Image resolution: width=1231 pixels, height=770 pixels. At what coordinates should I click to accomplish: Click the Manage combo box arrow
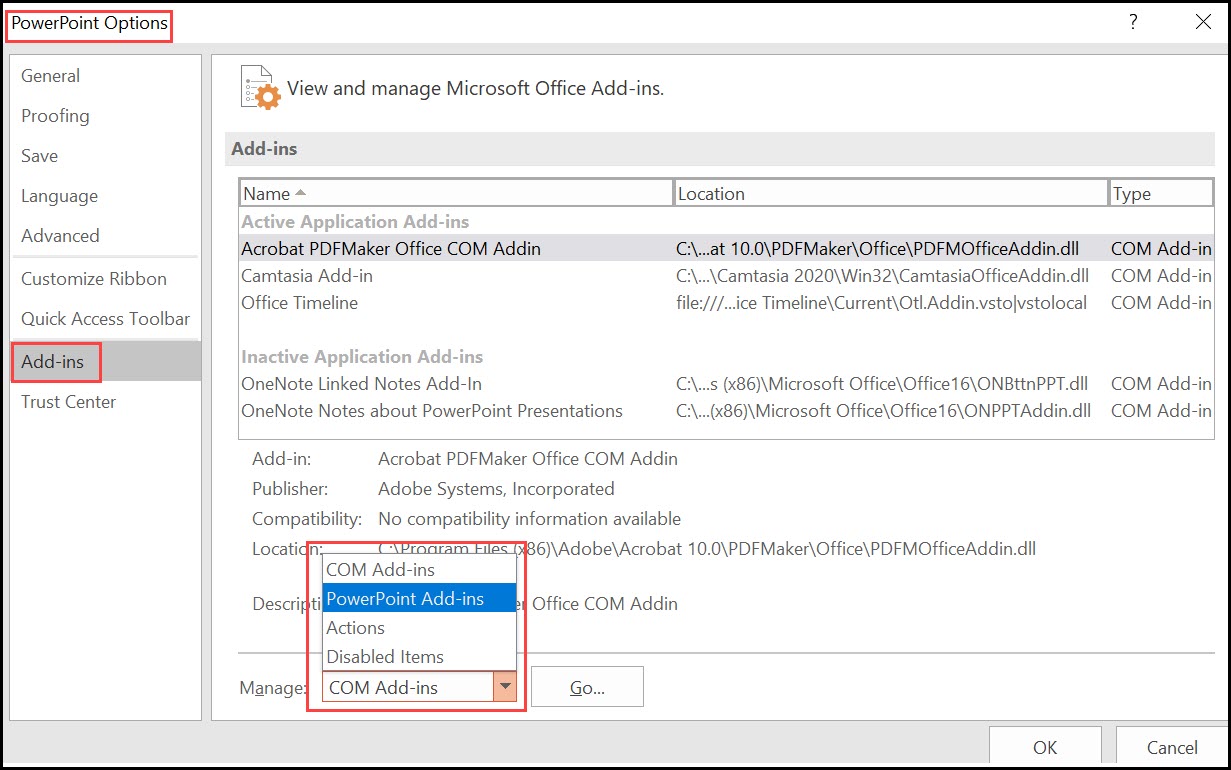point(505,687)
